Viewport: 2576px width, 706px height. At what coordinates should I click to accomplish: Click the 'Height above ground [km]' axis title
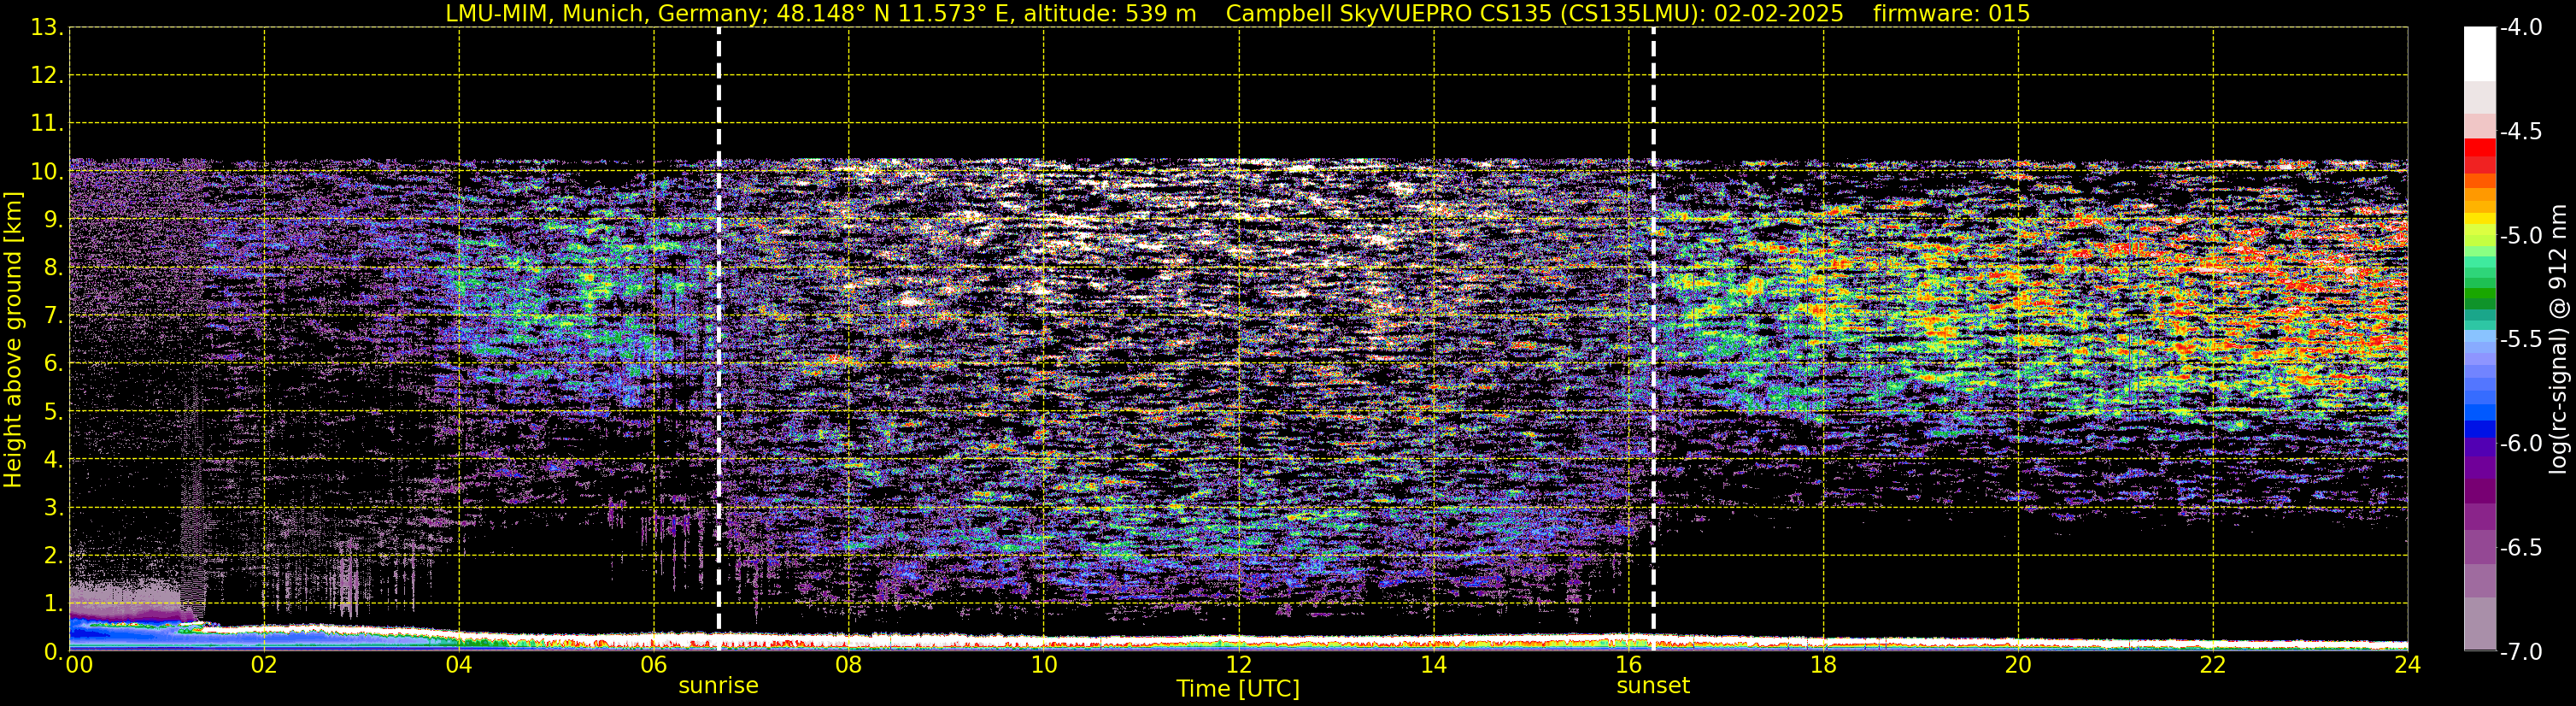(13, 340)
